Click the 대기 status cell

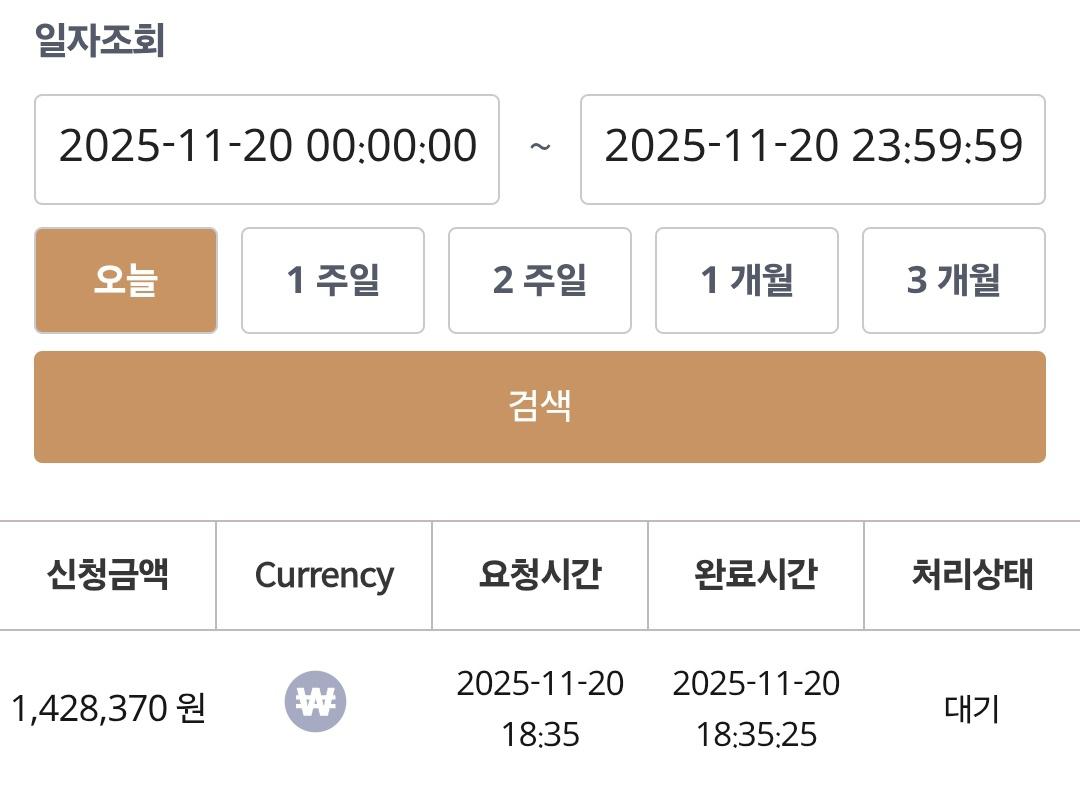pos(972,709)
